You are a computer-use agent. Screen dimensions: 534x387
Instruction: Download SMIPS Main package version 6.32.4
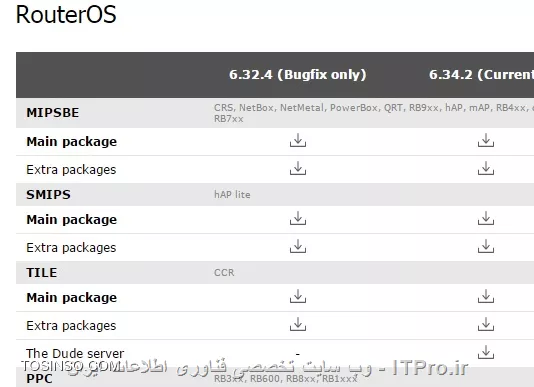[298, 218]
